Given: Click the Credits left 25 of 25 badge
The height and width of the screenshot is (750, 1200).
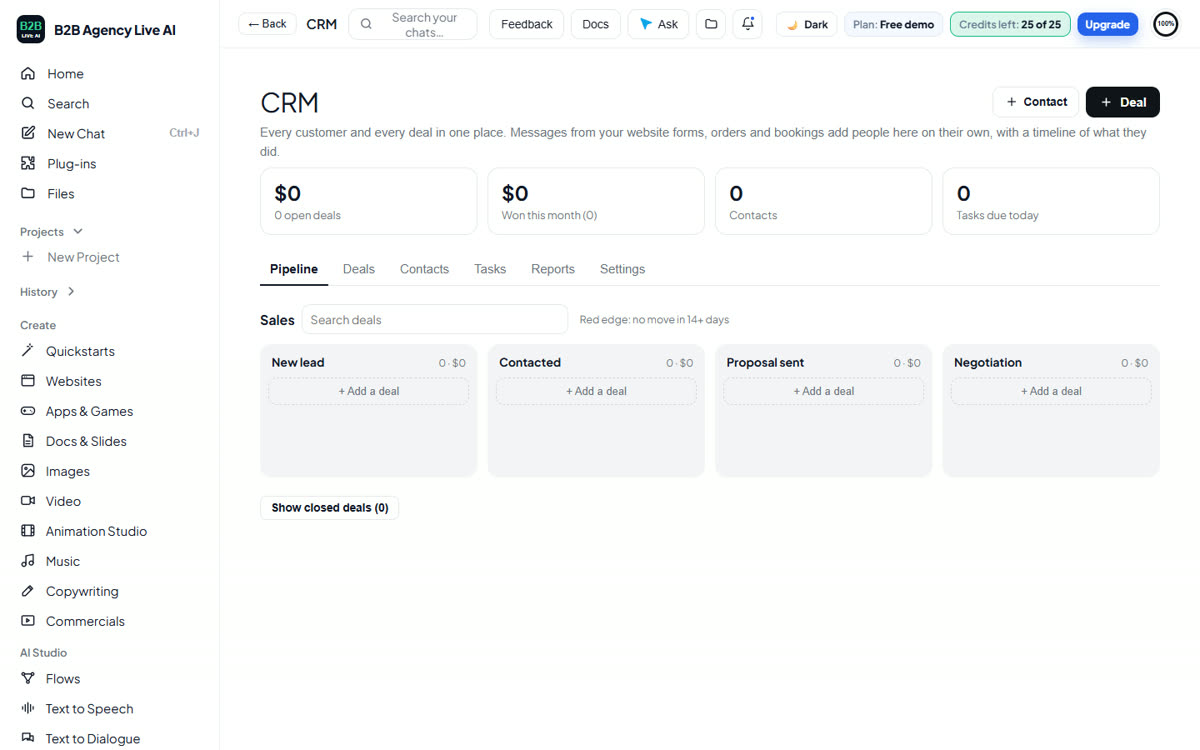Looking at the screenshot, I should 1010,24.
